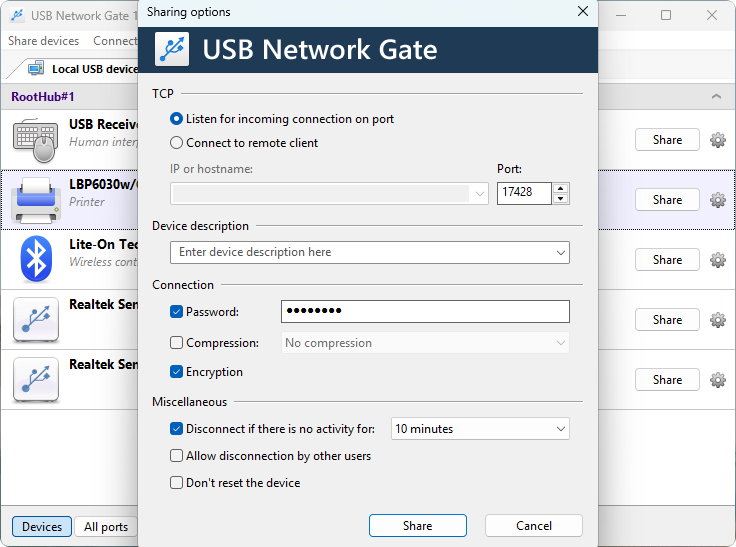Open settings gear for first Realtek row
The image size is (736, 547).
(x=717, y=320)
